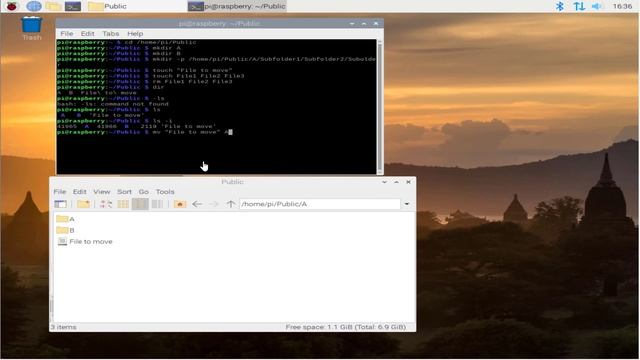Image resolution: width=640 pixels, height=360 pixels.
Task: Open the file manager Sort menu
Action: pyautogui.click(x=124, y=191)
